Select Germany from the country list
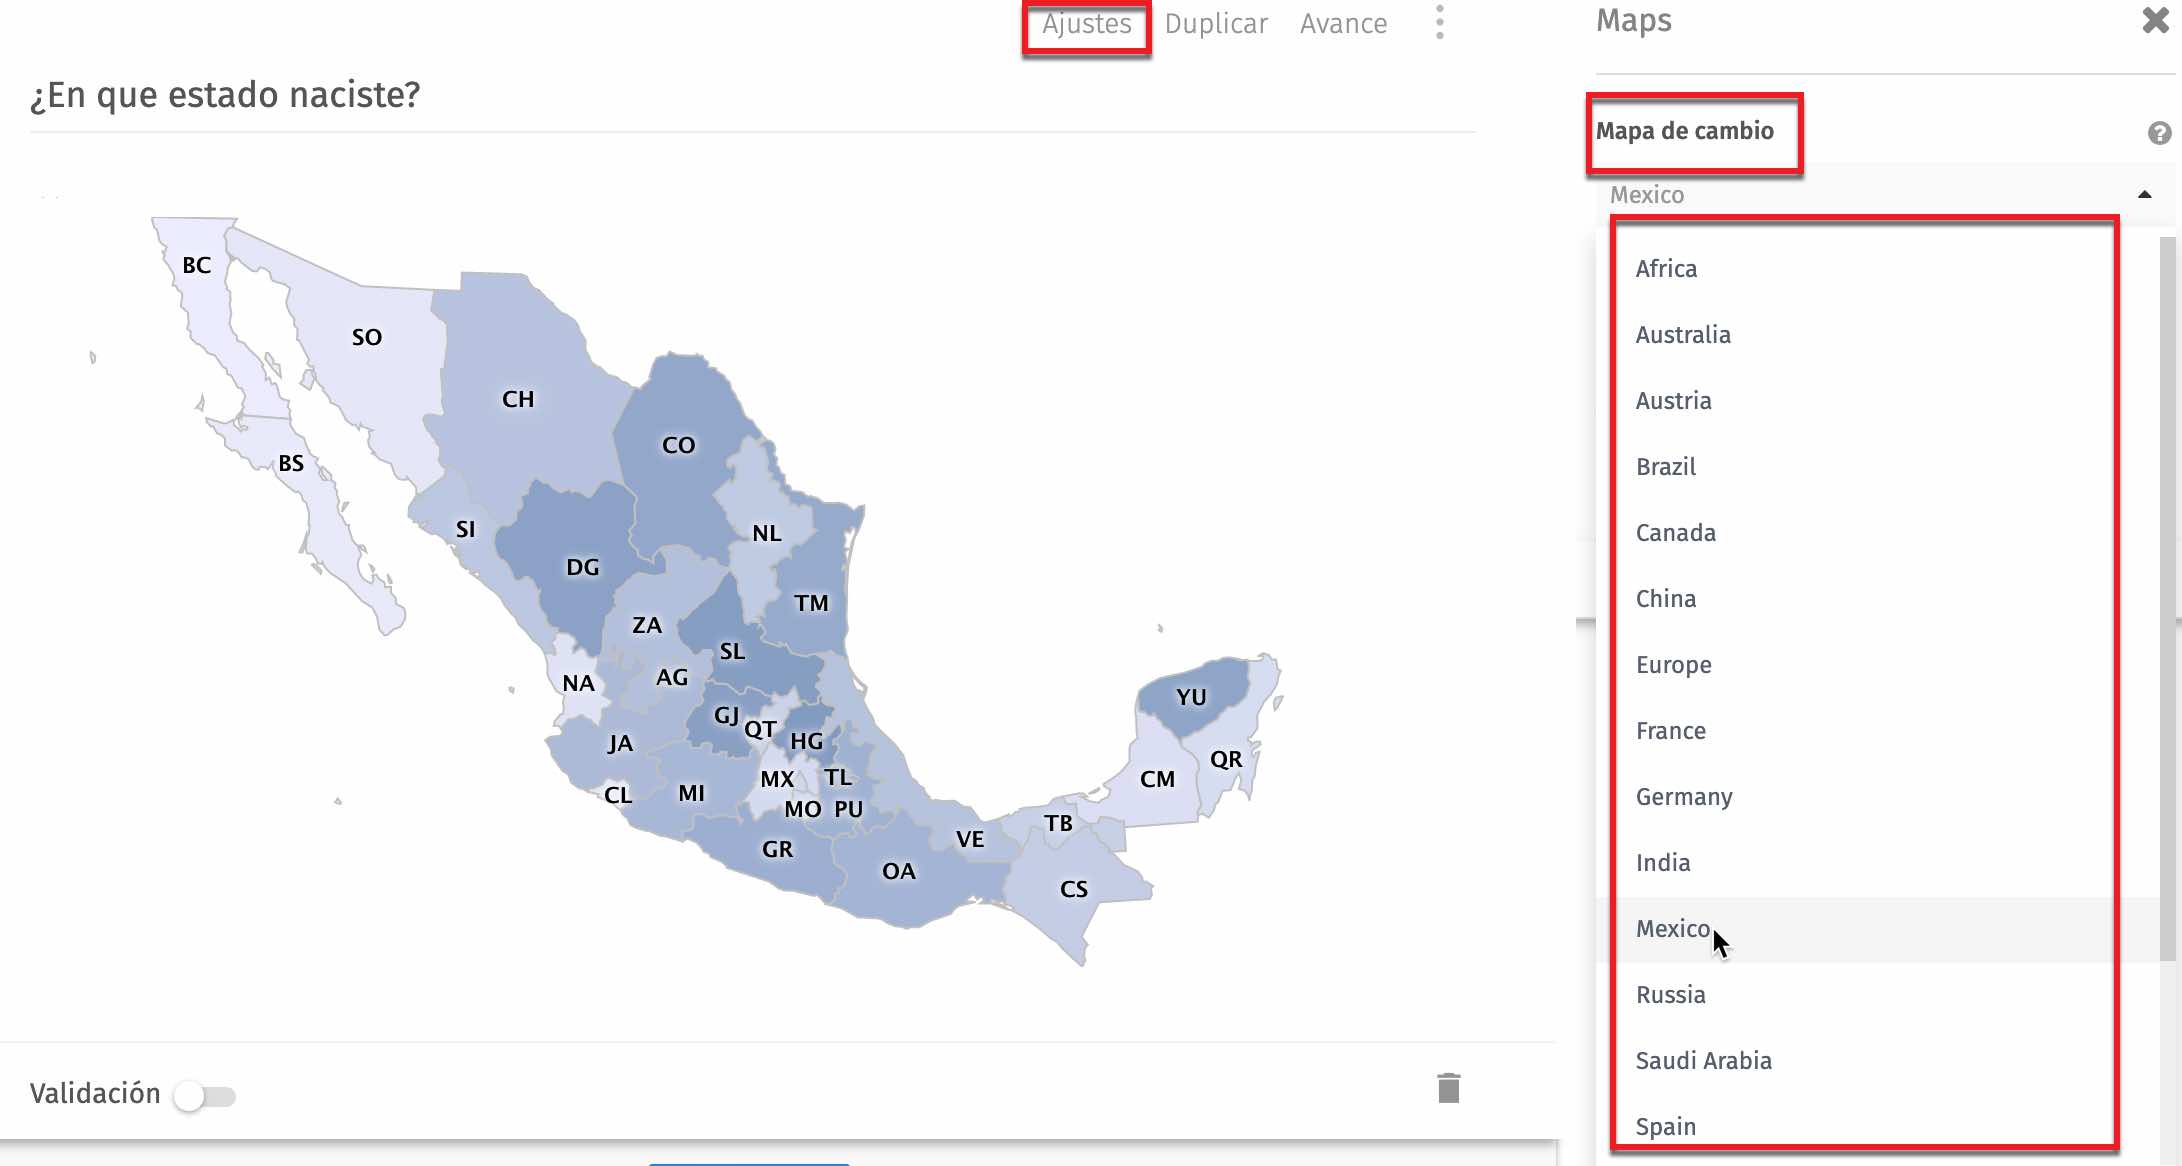Viewport: 2182px width, 1166px height. click(1684, 797)
